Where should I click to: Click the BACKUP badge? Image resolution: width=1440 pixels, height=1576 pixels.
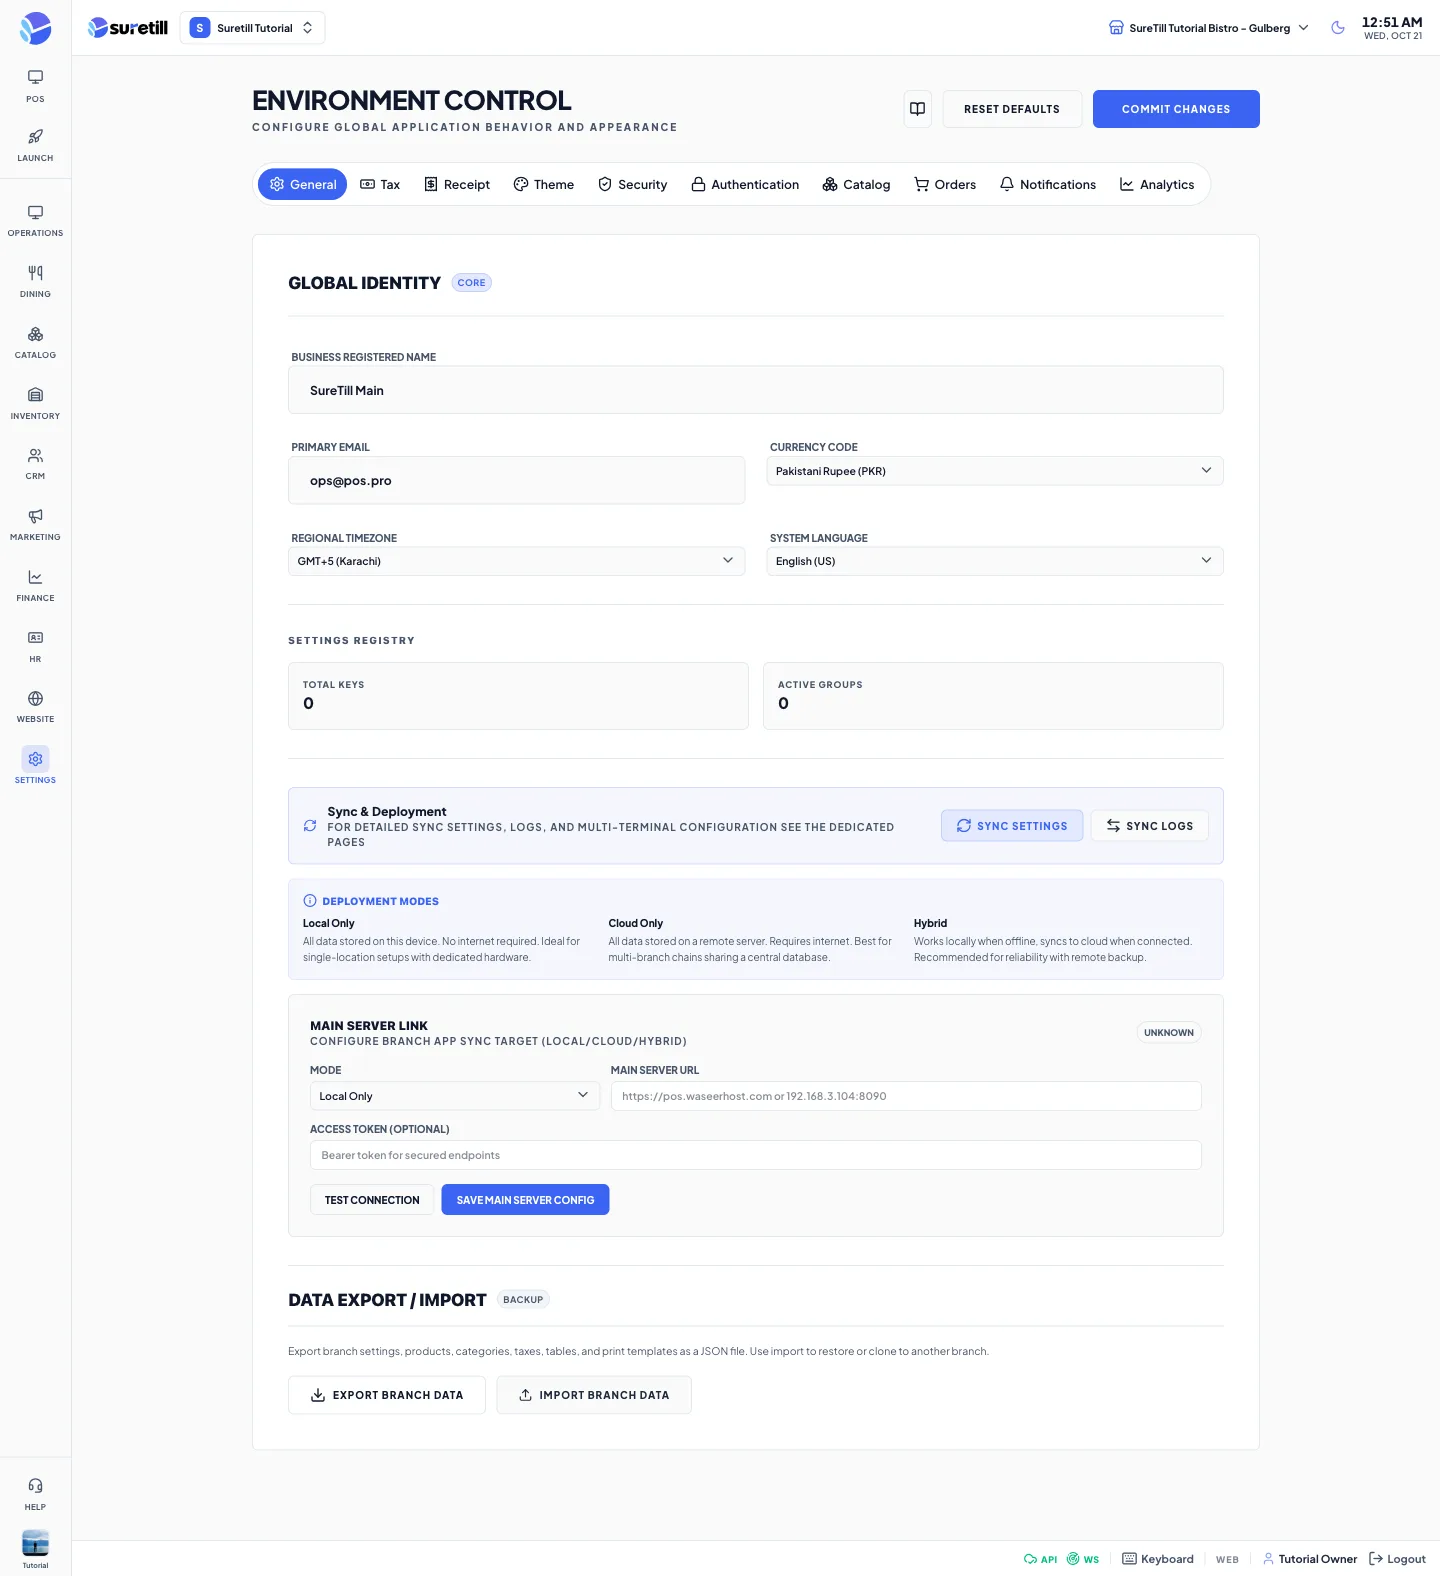[523, 1300]
